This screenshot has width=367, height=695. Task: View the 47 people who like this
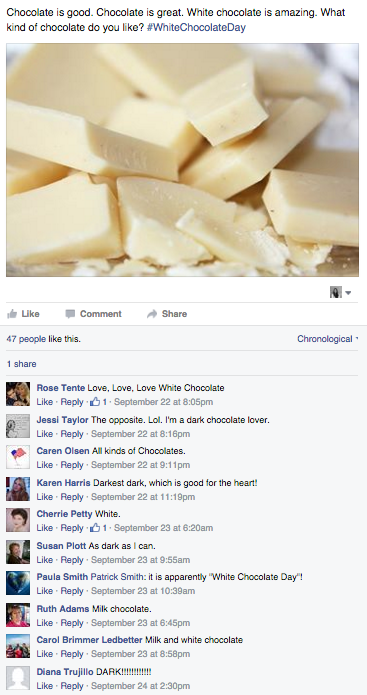[26, 339]
